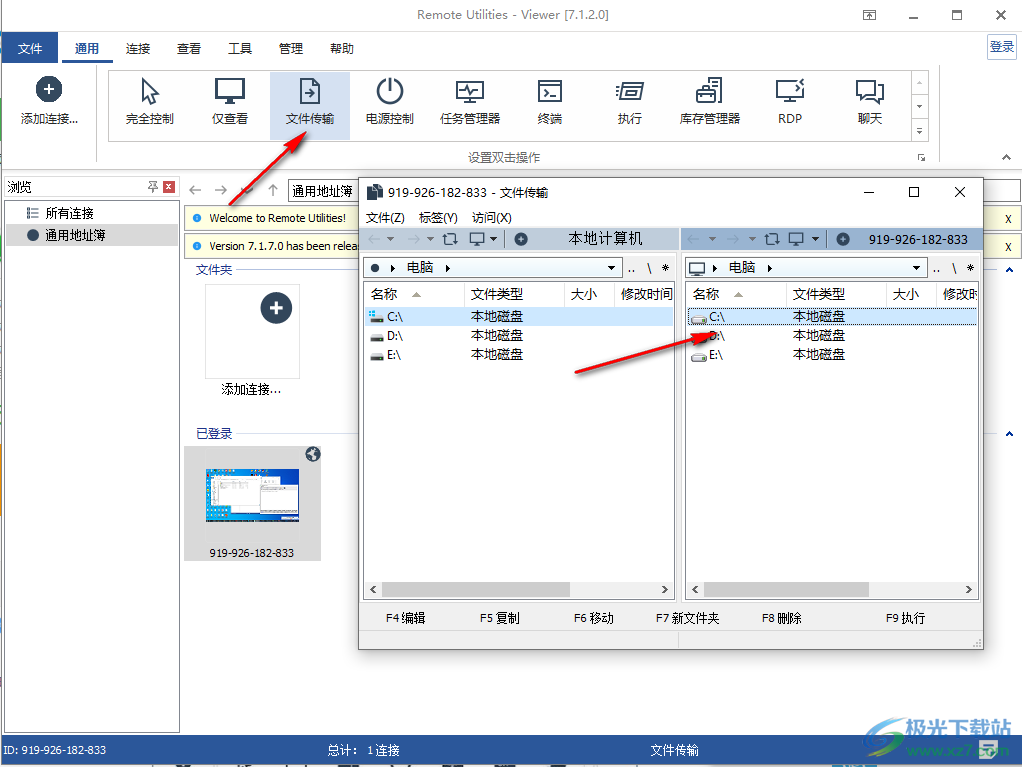The image size is (1022, 767).
Task: Dismiss the Welcome to Remote Utilities notification
Action: pyautogui.click(x=1008, y=219)
